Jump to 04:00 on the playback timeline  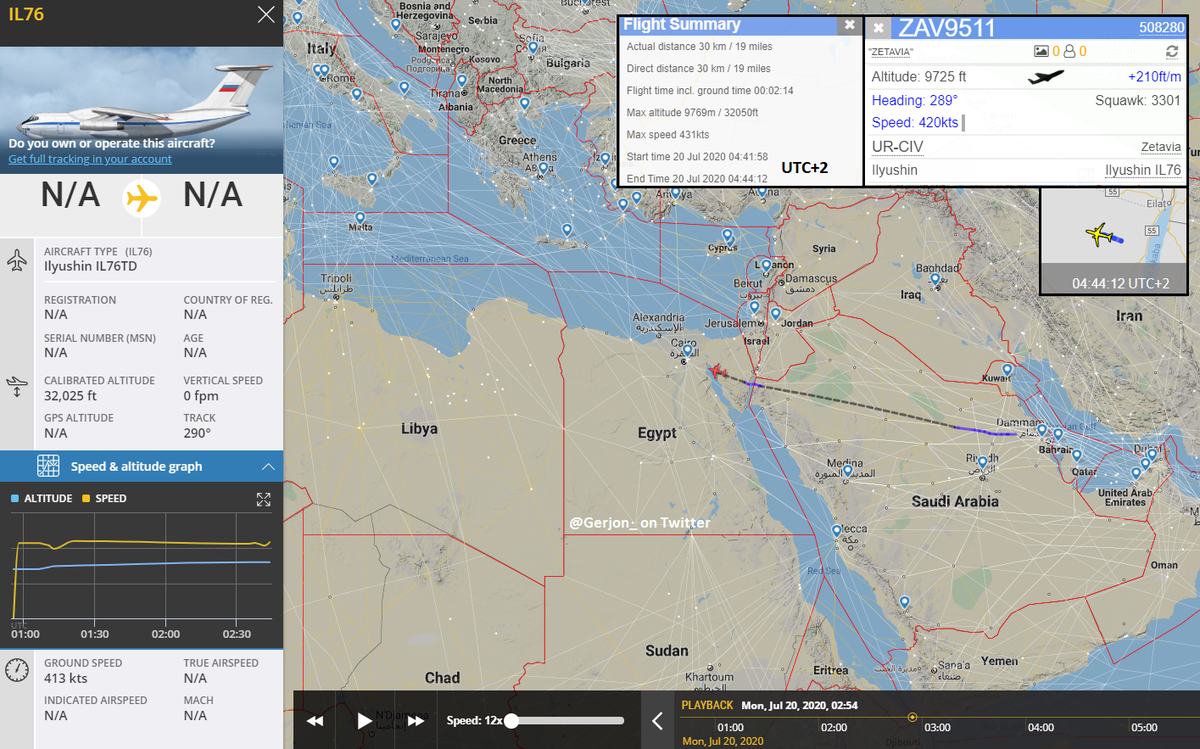tap(1041, 727)
